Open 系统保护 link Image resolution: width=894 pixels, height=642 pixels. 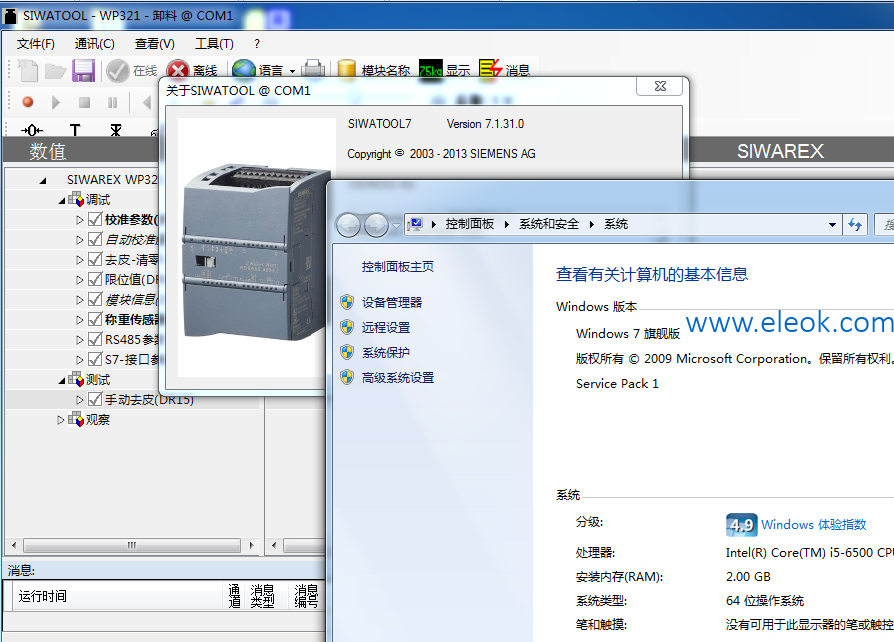pyautogui.click(x=386, y=353)
